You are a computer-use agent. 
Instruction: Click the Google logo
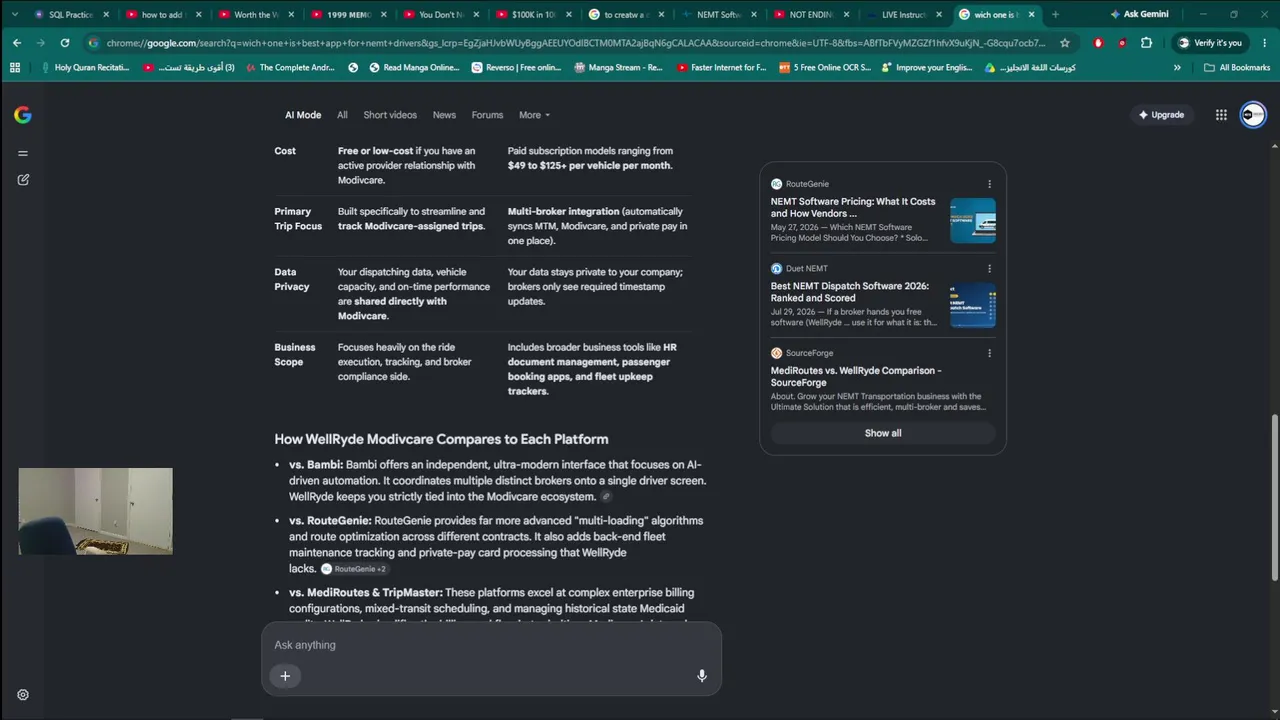[23, 115]
